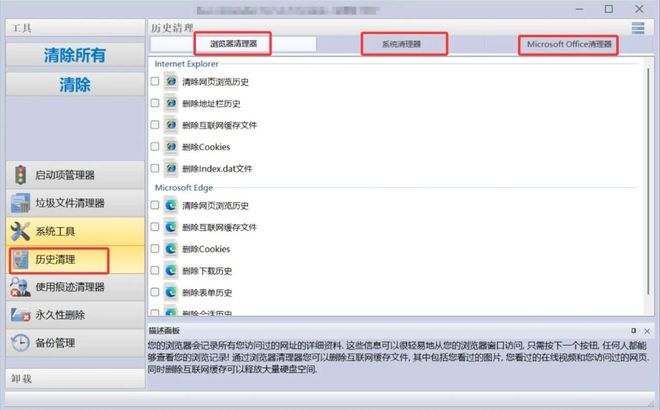Open 永久性删除 icon in sidebar

[x=20, y=315]
